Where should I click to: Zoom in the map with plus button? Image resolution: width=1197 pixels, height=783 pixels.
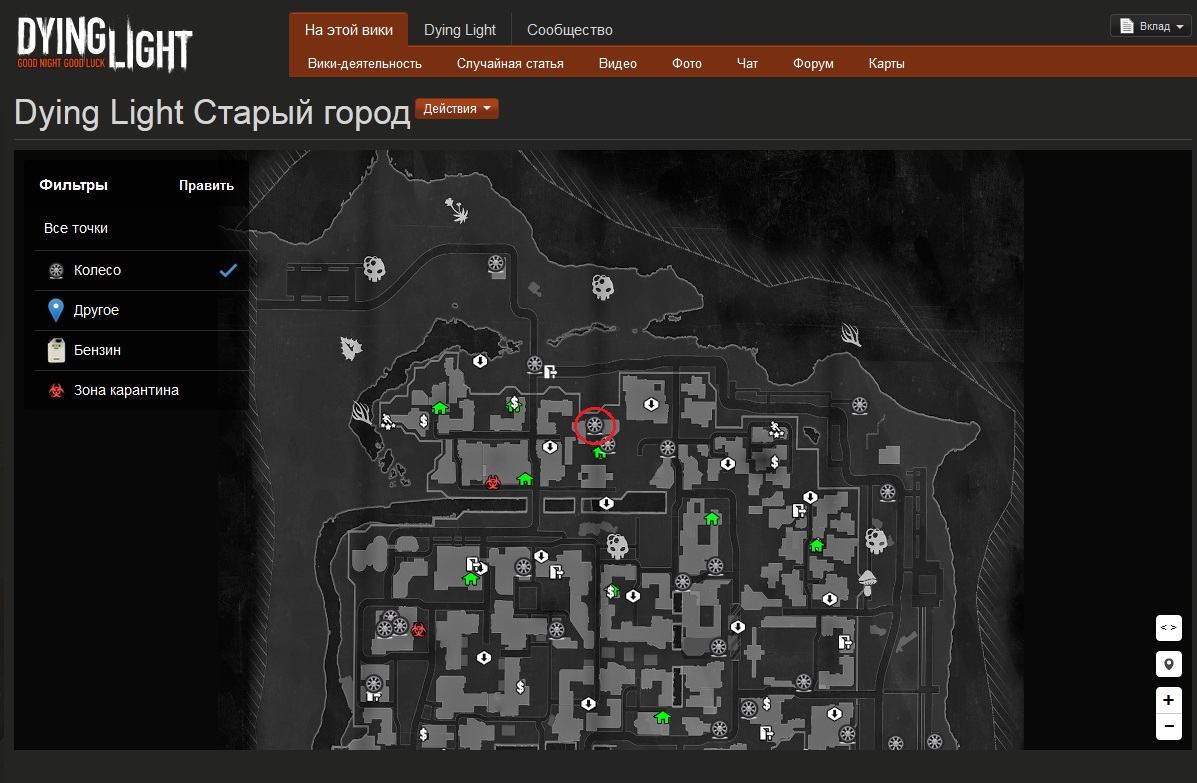[x=1168, y=700]
